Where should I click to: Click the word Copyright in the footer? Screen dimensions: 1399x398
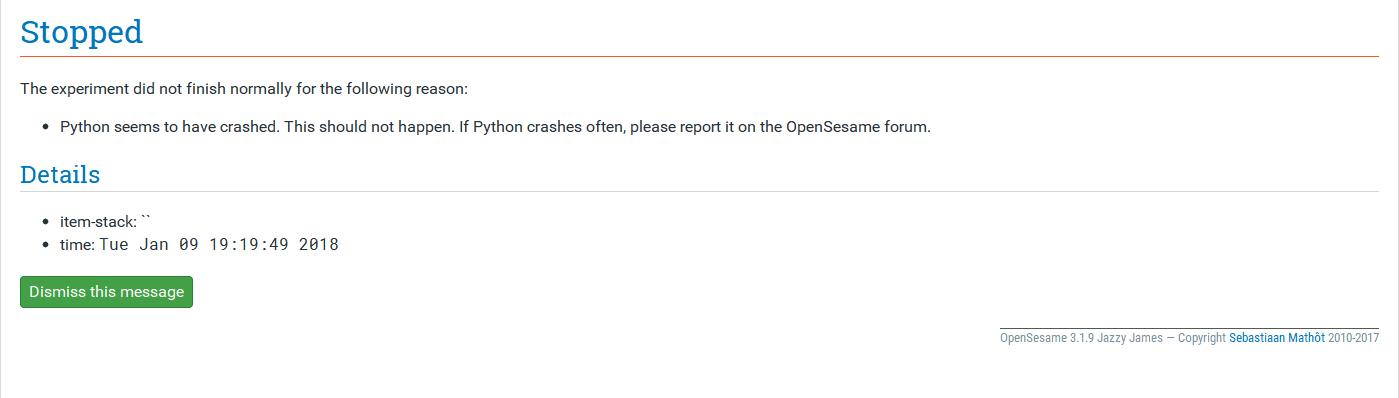pyautogui.click(x=1202, y=338)
